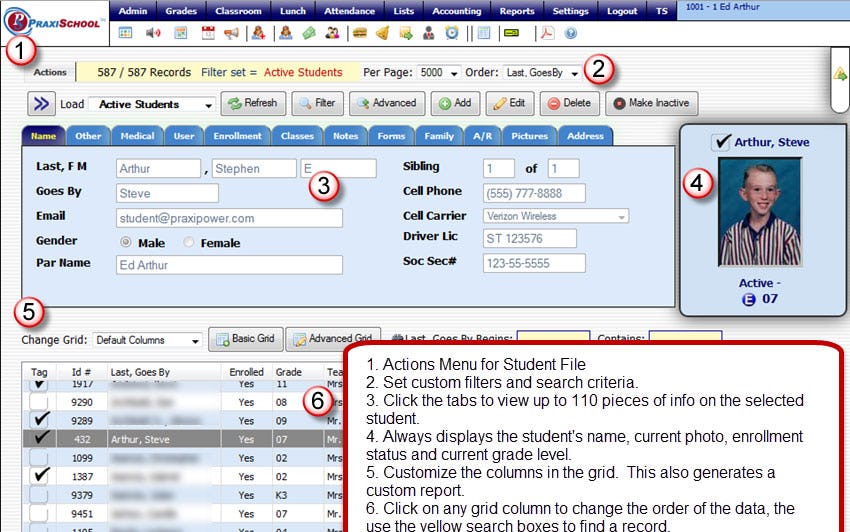Click the hamburger lunch icon

[x=359, y=33]
